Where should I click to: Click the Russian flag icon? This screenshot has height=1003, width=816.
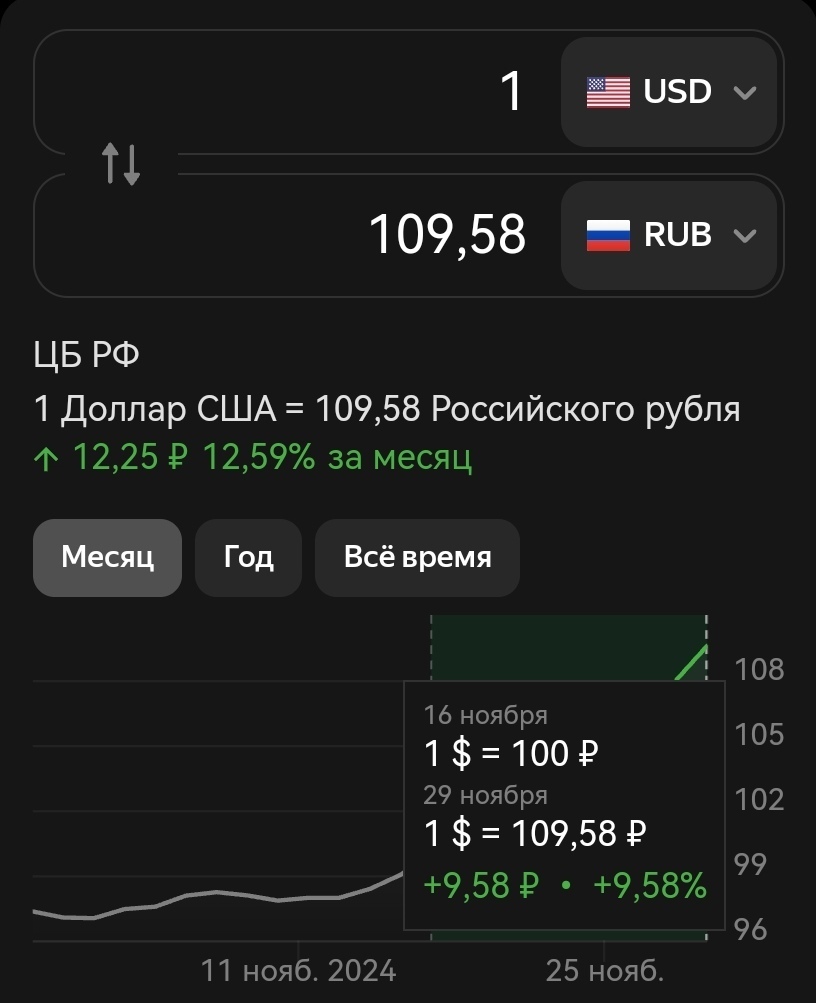608,235
